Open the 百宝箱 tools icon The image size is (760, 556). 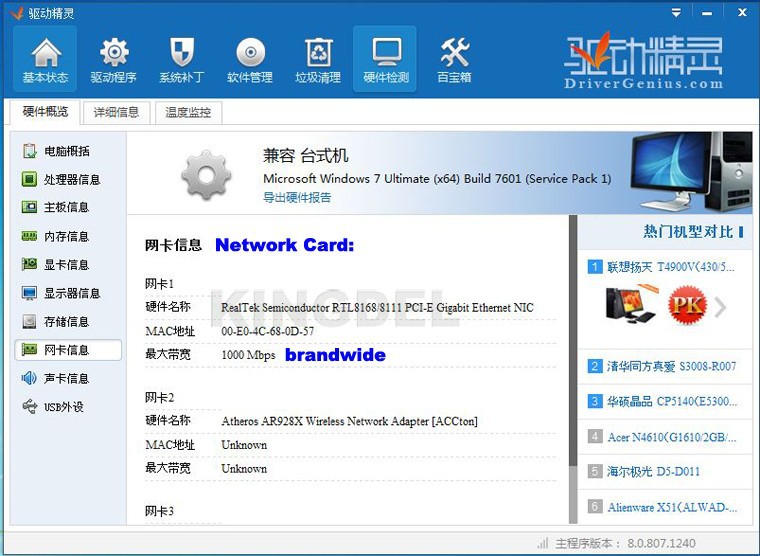tap(454, 58)
